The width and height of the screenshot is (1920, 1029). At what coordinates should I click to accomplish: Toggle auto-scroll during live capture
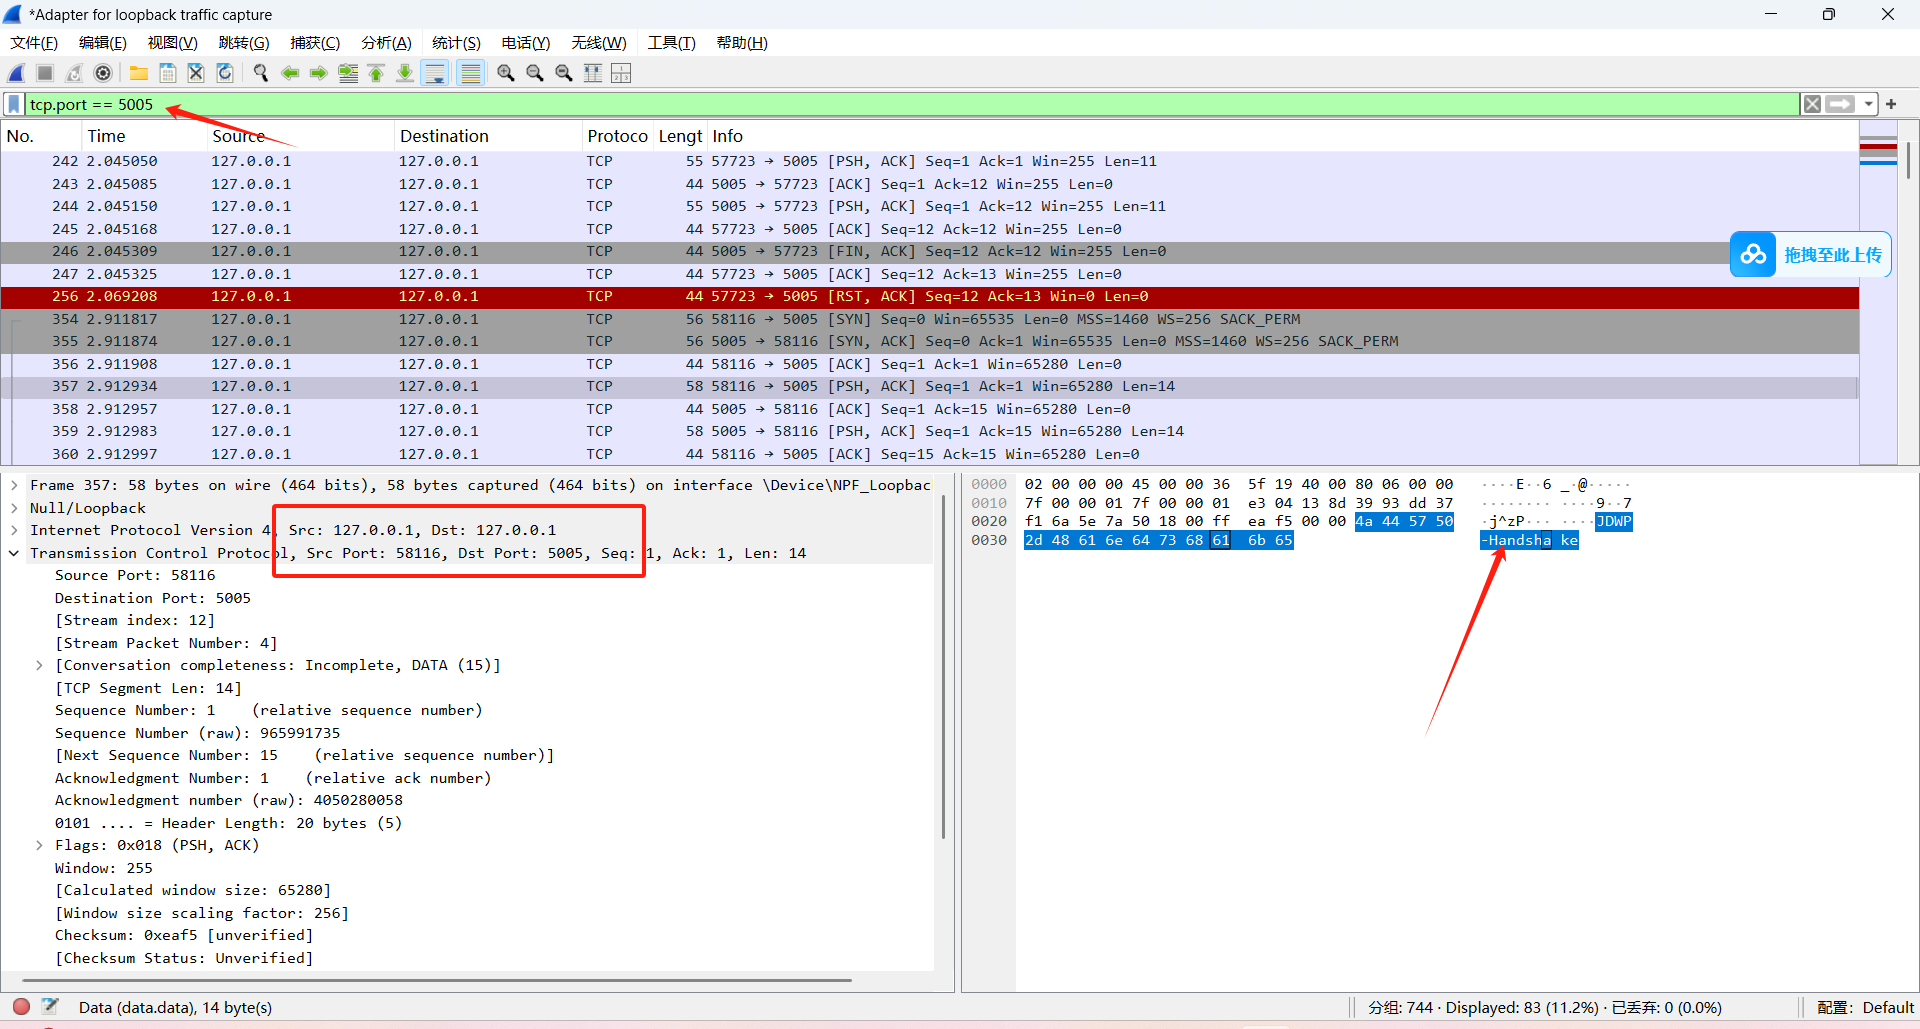pyautogui.click(x=435, y=73)
